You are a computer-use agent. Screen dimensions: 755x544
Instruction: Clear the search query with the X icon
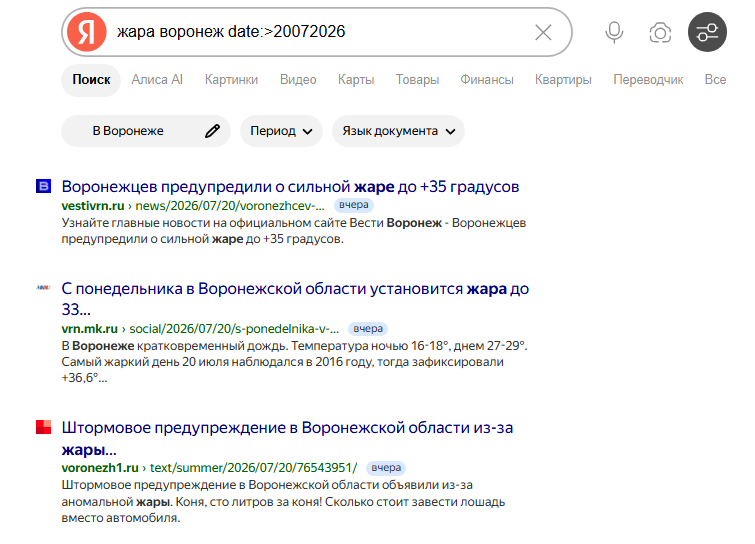click(543, 33)
